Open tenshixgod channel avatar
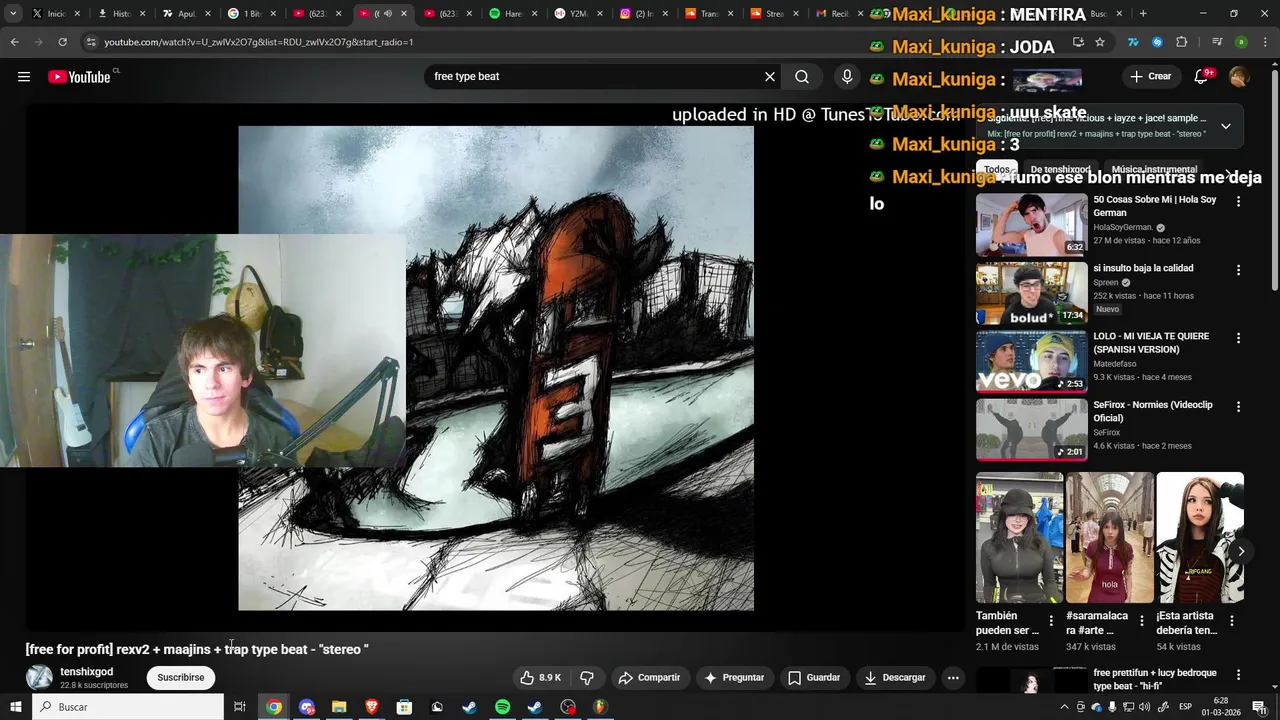Screen dimensions: 1280x720 click(x=39, y=678)
